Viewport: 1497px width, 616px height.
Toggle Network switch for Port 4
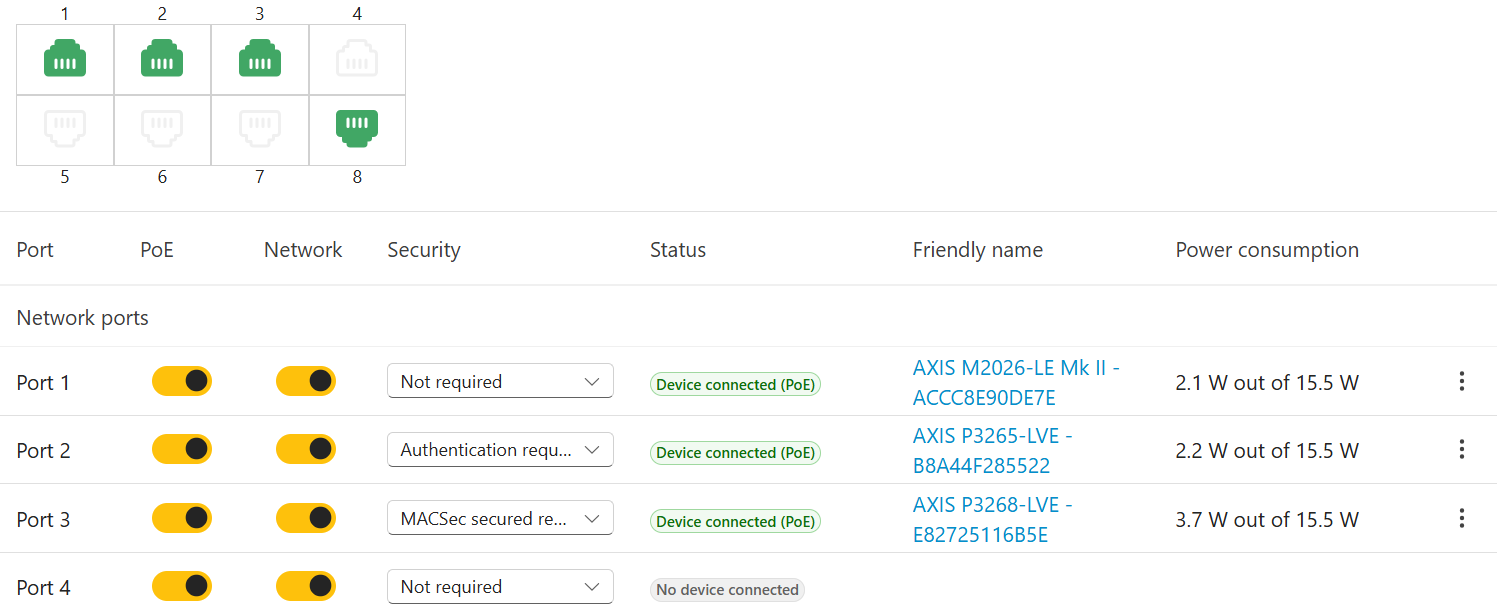306,586
